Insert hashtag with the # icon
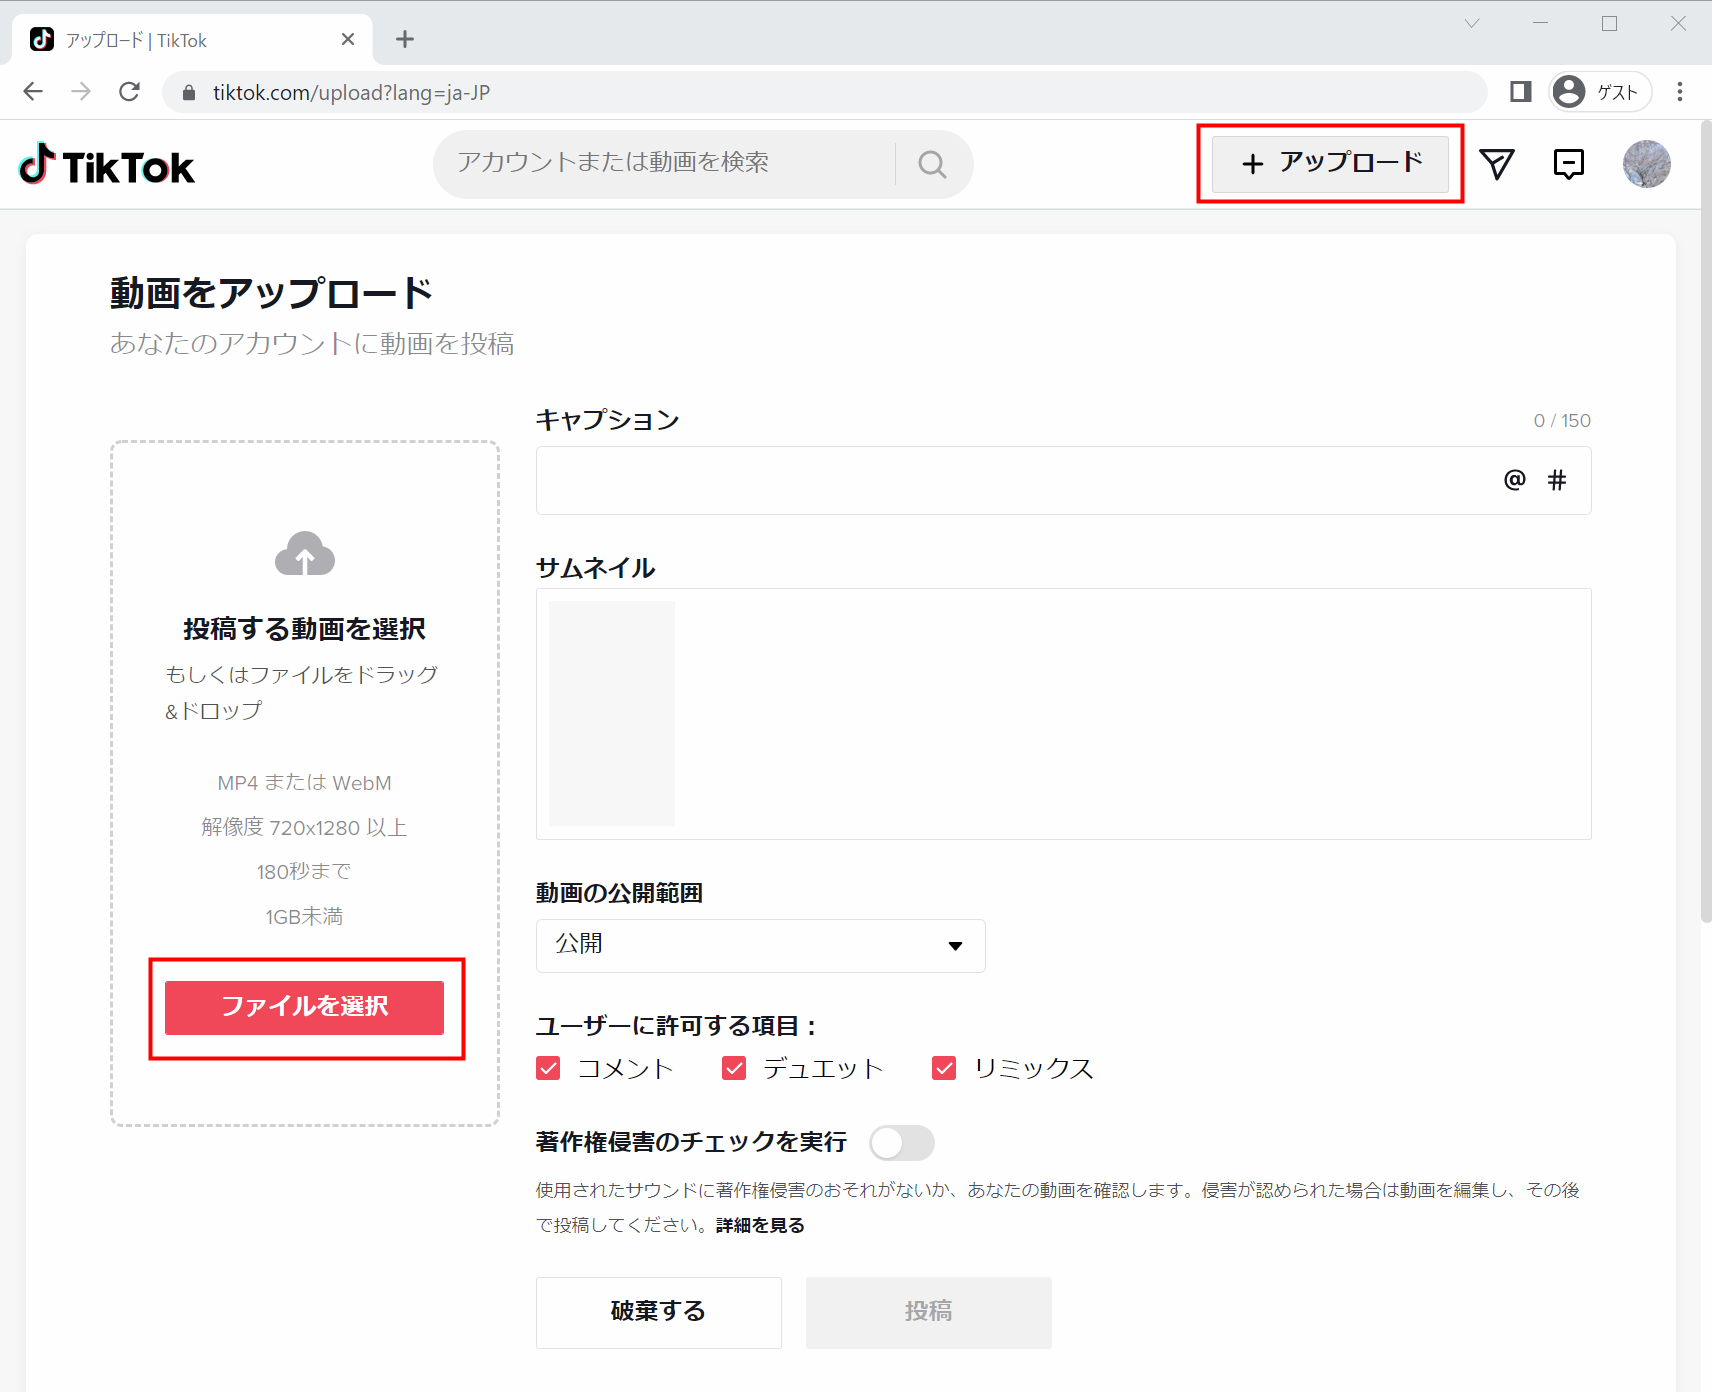 1557,480
